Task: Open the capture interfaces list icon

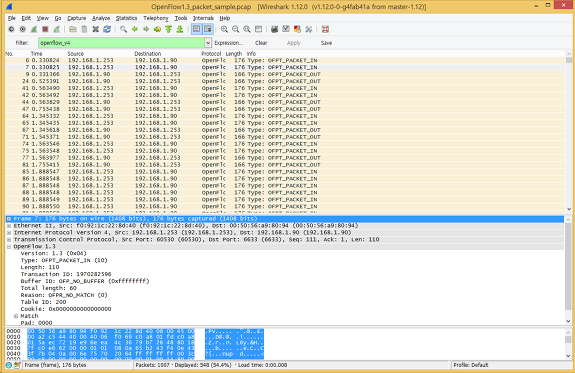Action: (x=11, y=29)
